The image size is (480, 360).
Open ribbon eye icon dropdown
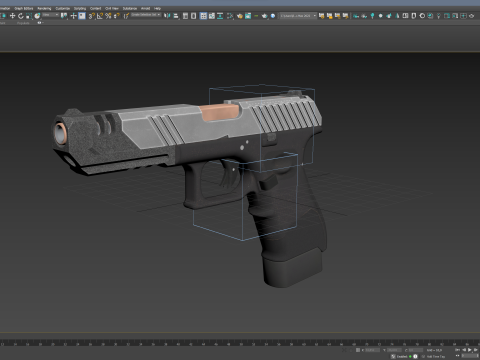coord(40,23)
